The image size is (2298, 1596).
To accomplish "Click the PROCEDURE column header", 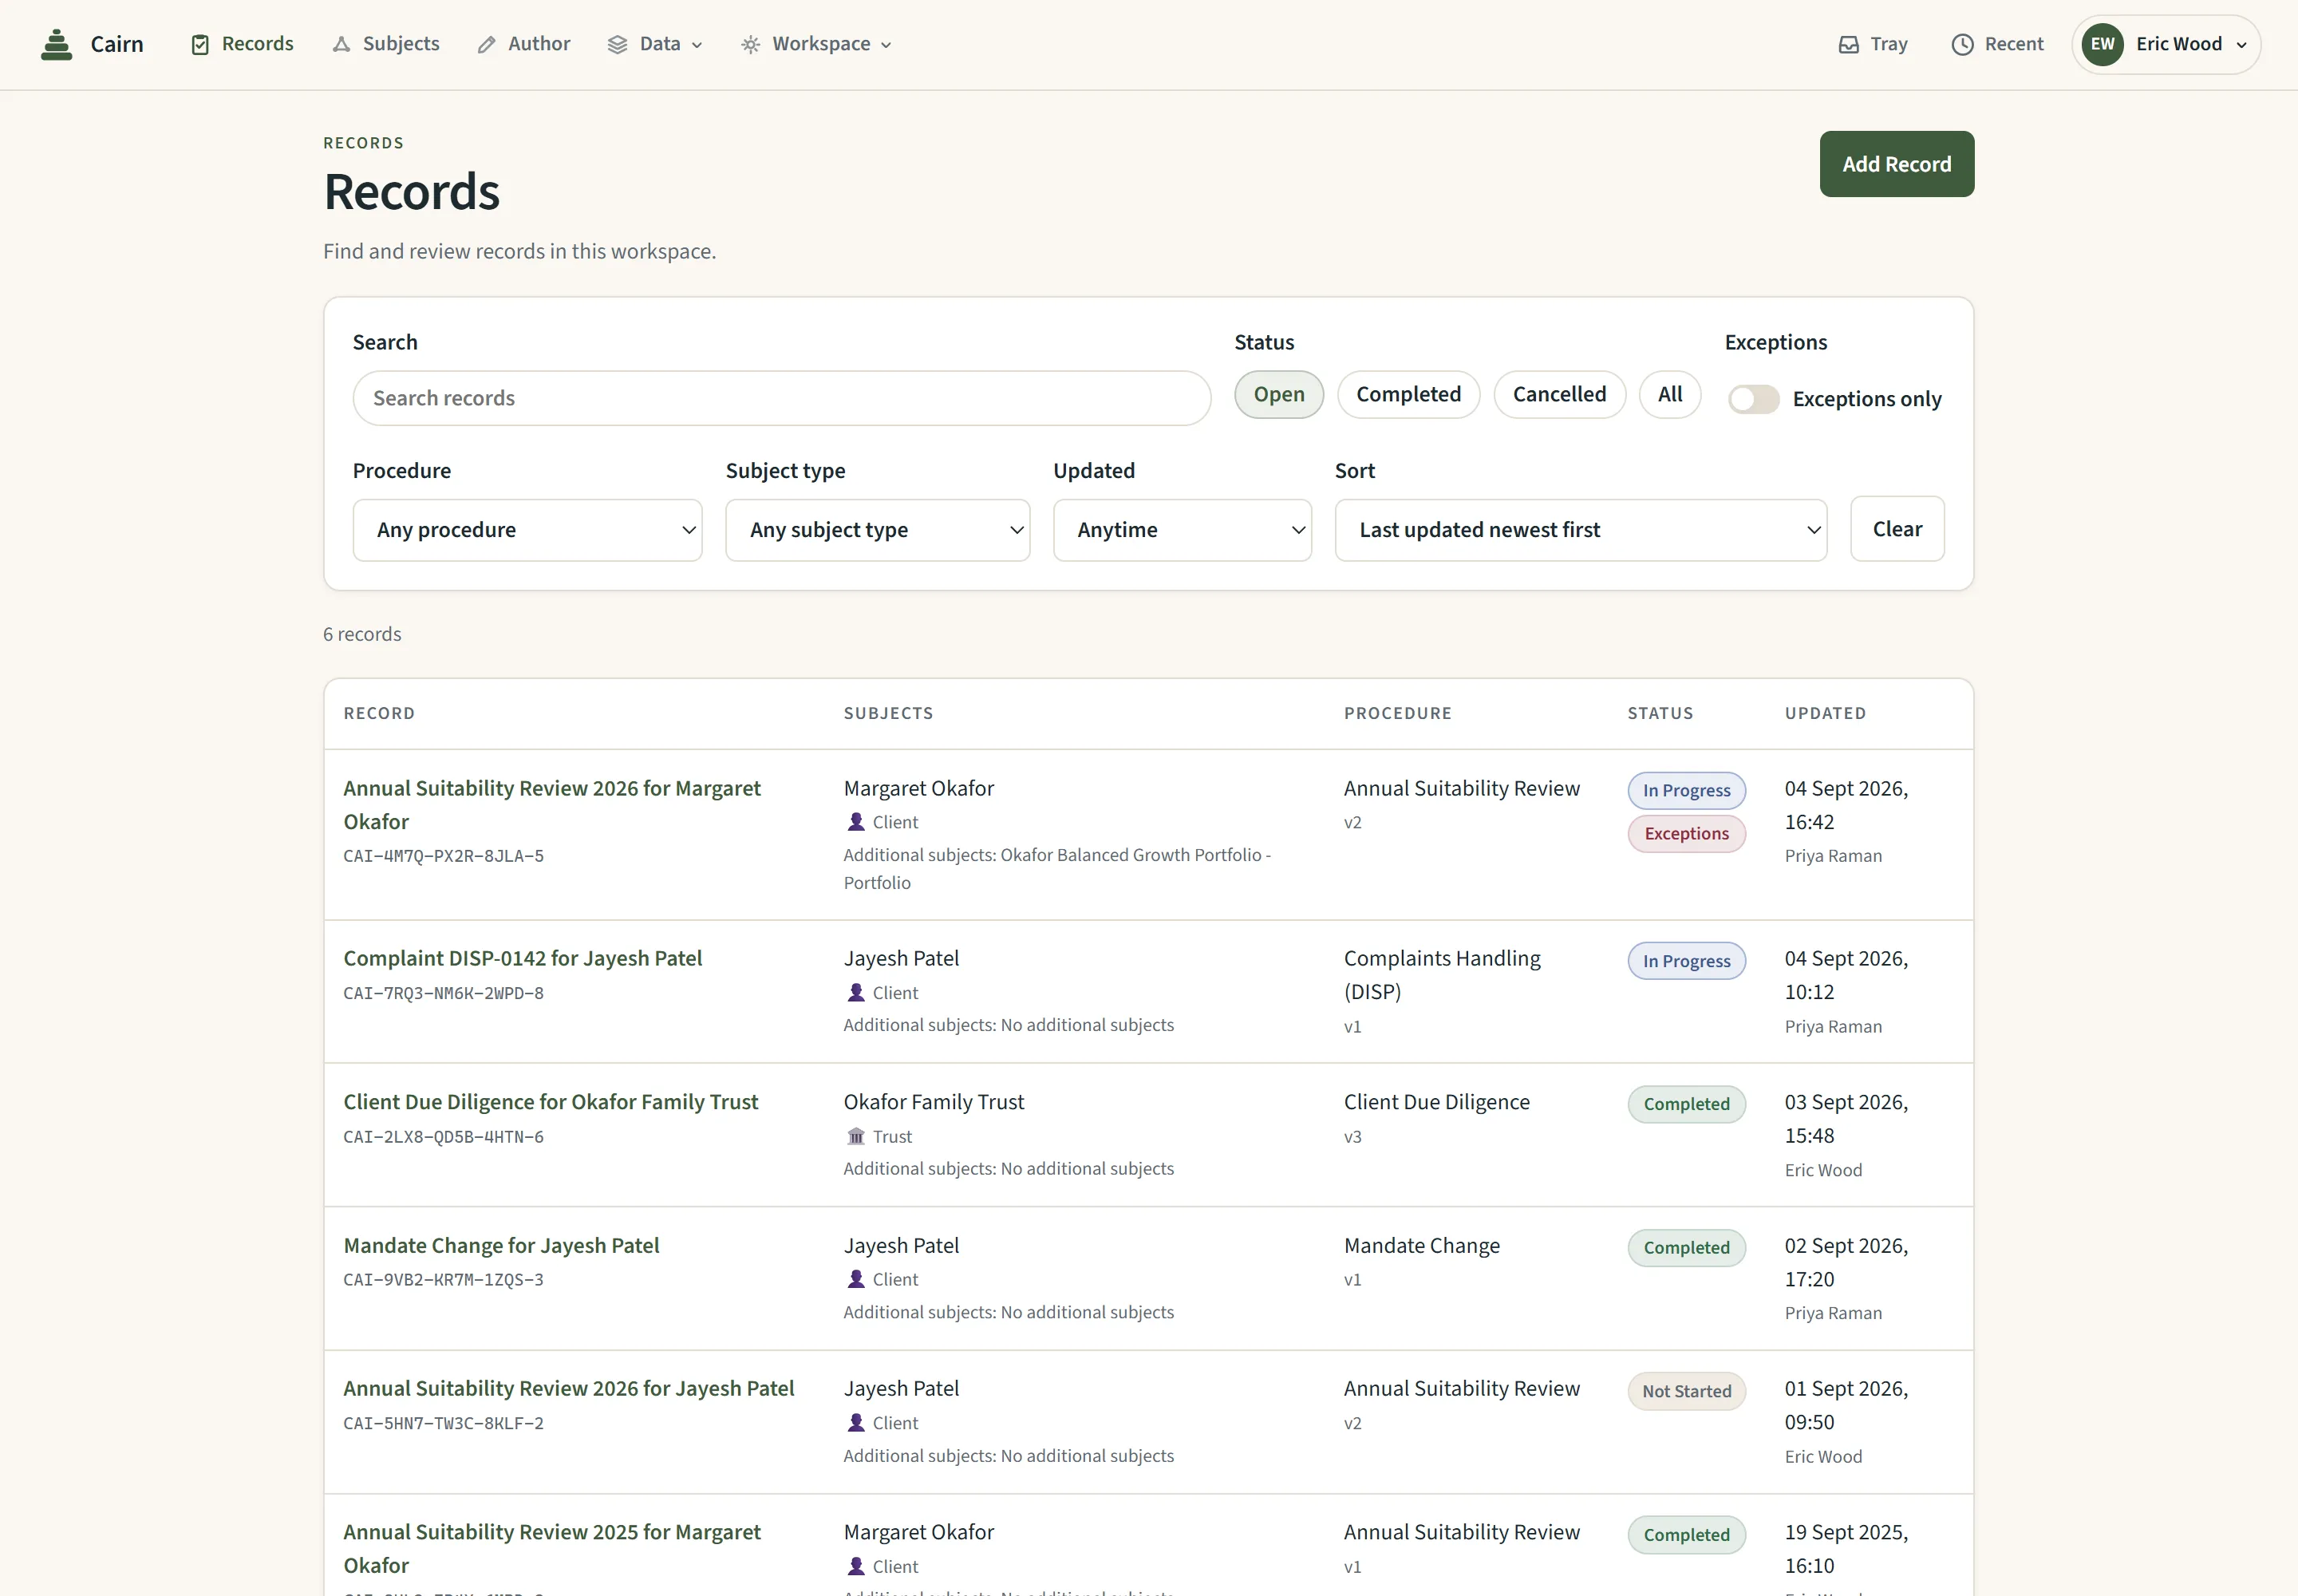I will pos(1397,713).
